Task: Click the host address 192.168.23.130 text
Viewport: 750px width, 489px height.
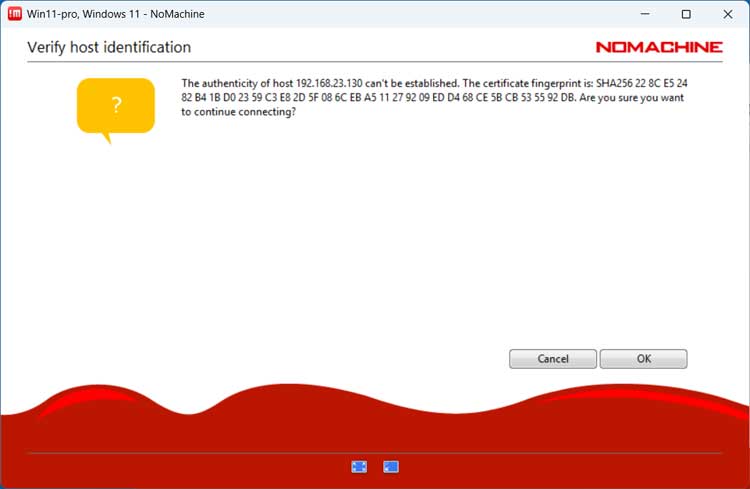Action: pyautogui.click(x=329, y=83)
